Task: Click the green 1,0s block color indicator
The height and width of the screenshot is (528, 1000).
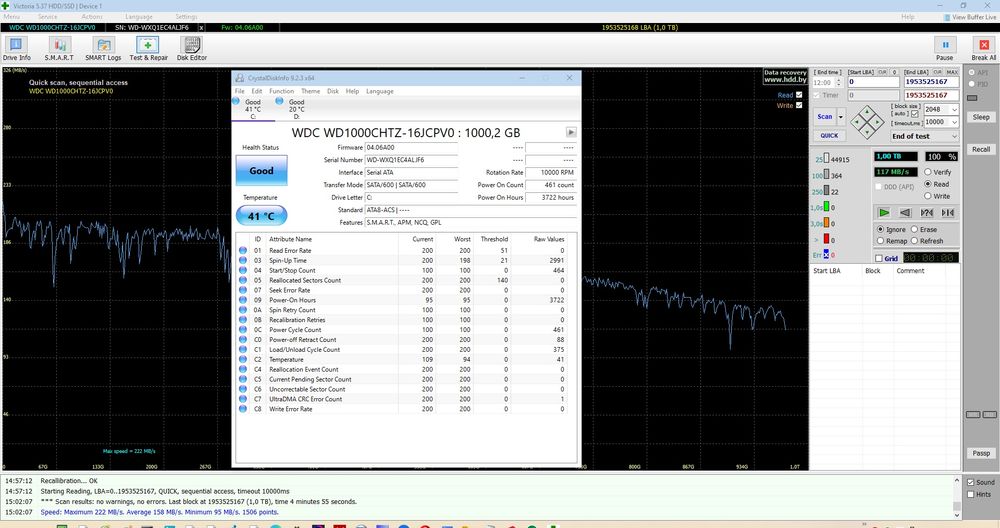Action: (827, 207)
